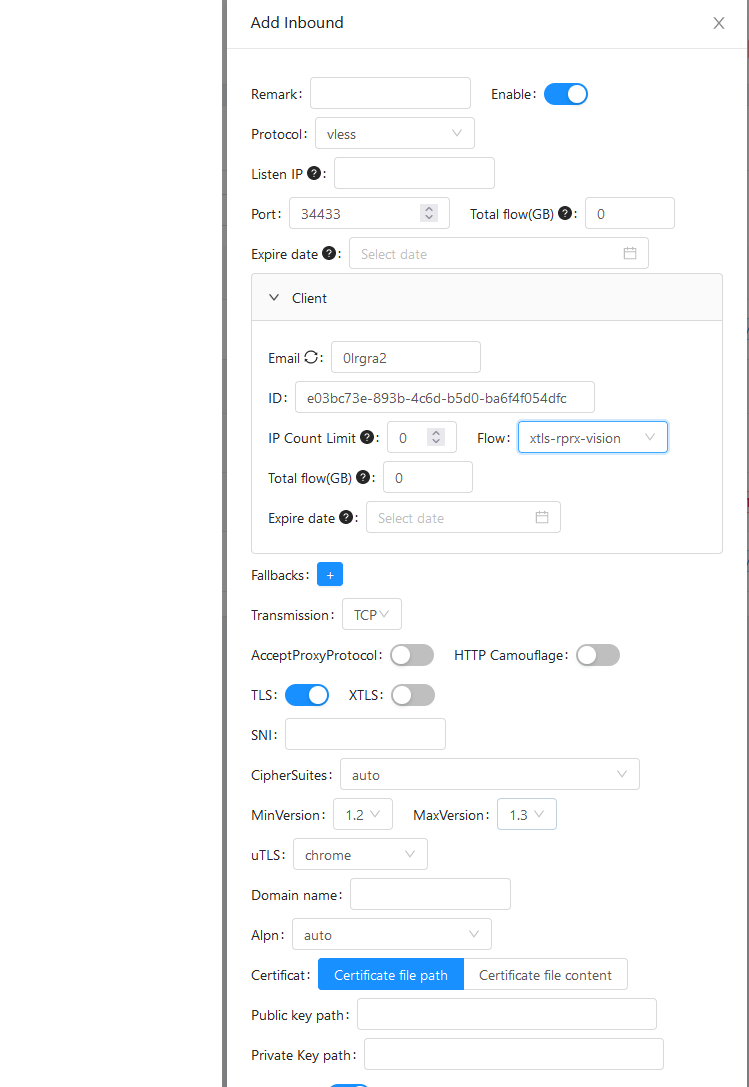Click the Fallbacks plus button
Viewport: 749px width, 1087px height.
pos(330,575)
